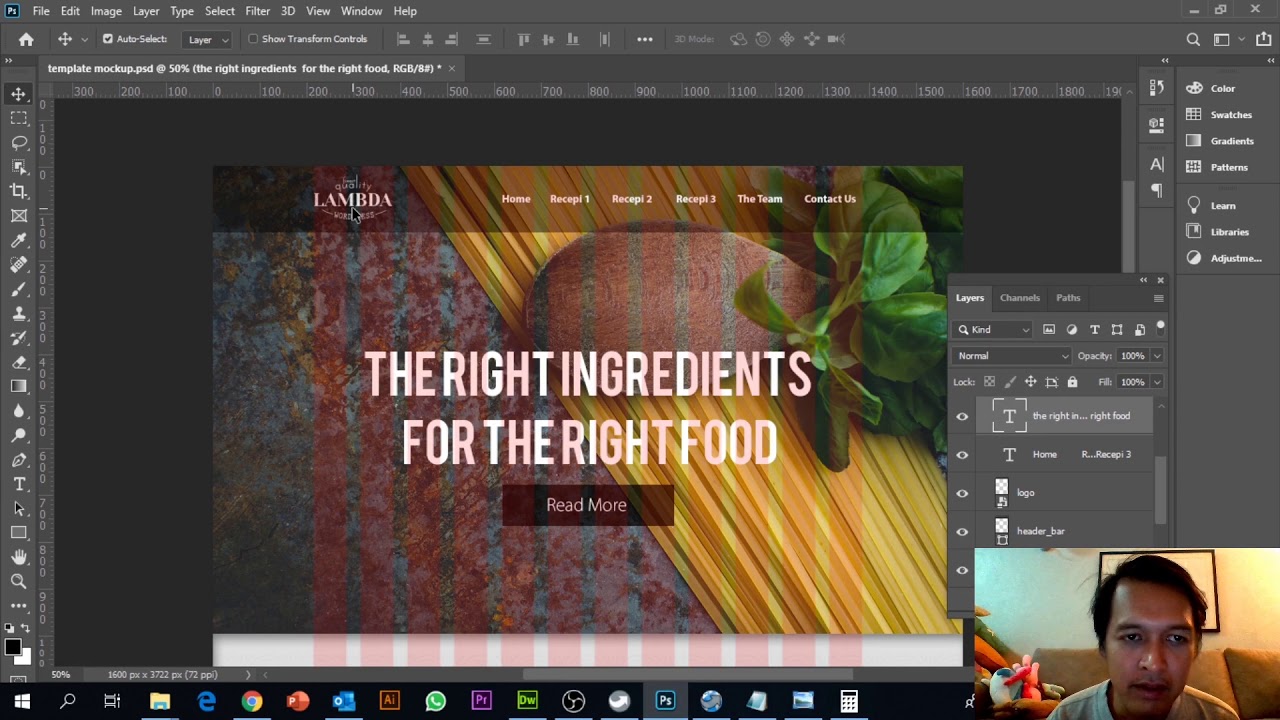Select the Rectangular Marquee tool

[x=19, y=118]
